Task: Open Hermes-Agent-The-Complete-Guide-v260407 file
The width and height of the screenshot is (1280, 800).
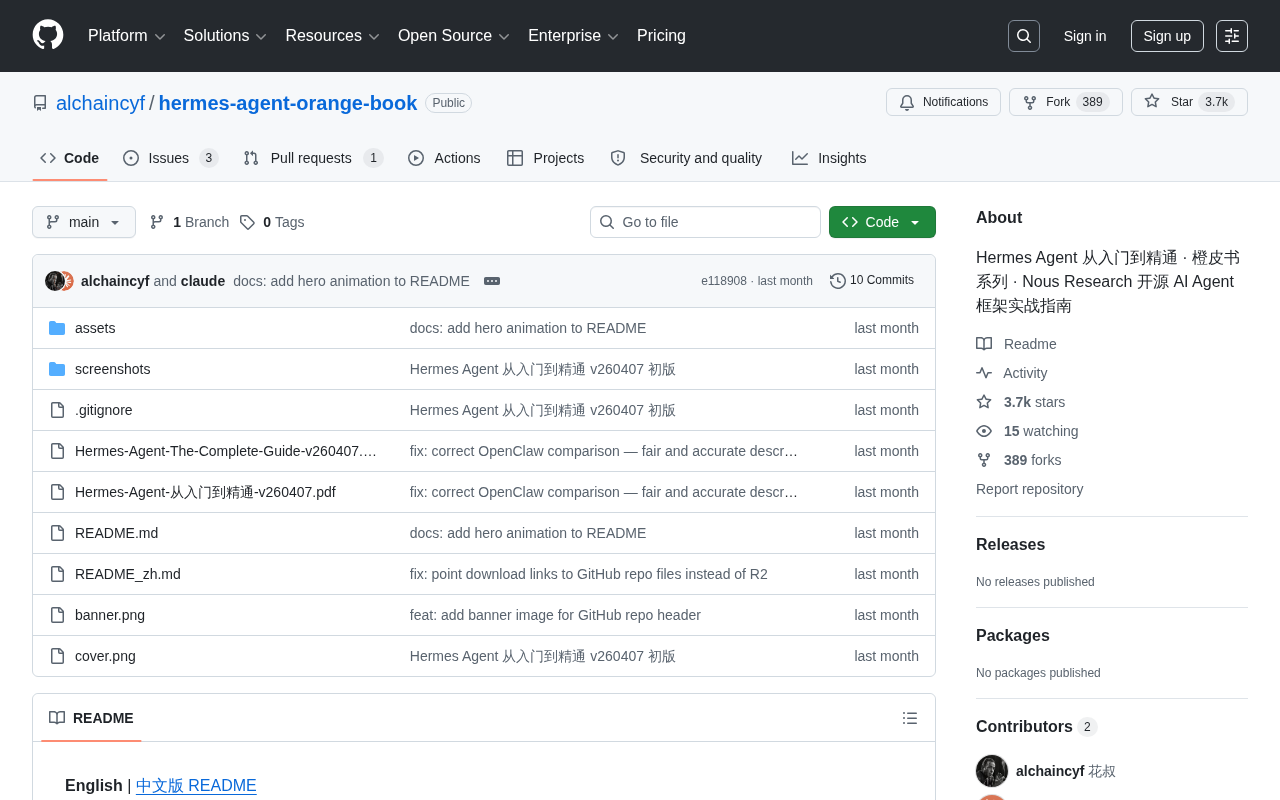Action: tap(226, 451)
